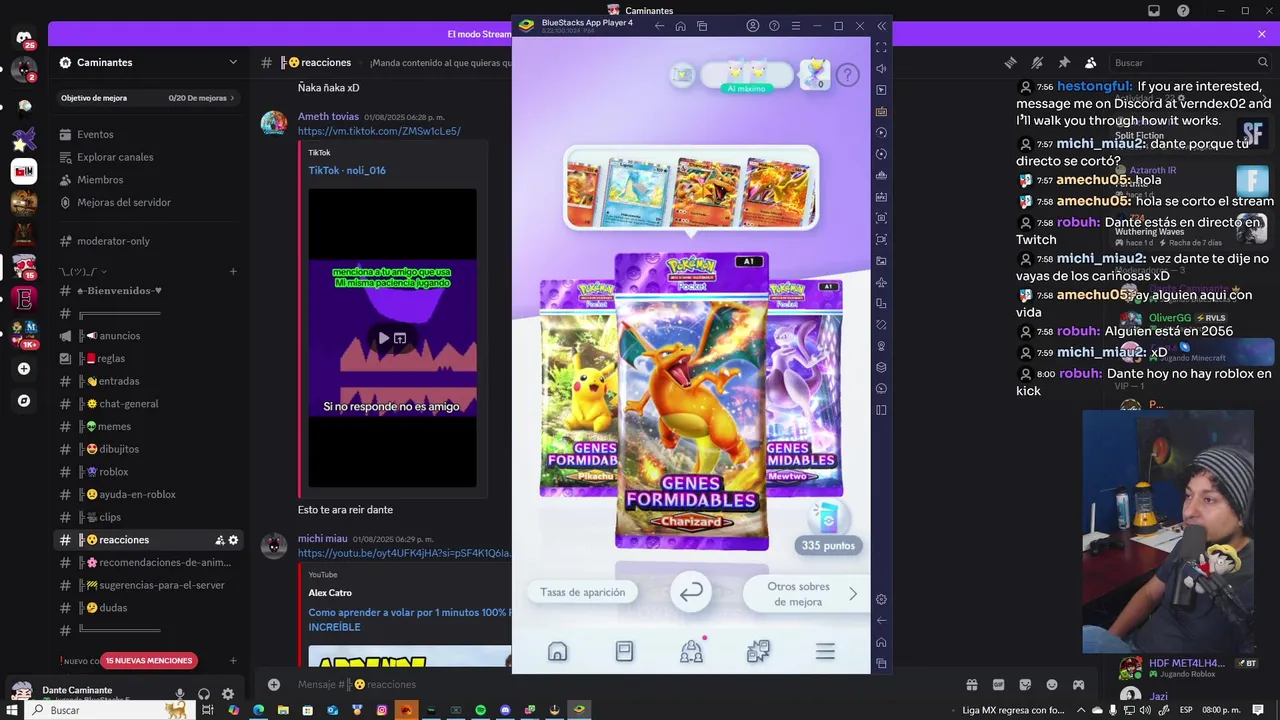Open the help question mark in Pokémon Pocket
The width and height of the screenshot is (1280, 720).
pyautogui.click(x=847, y=75)
